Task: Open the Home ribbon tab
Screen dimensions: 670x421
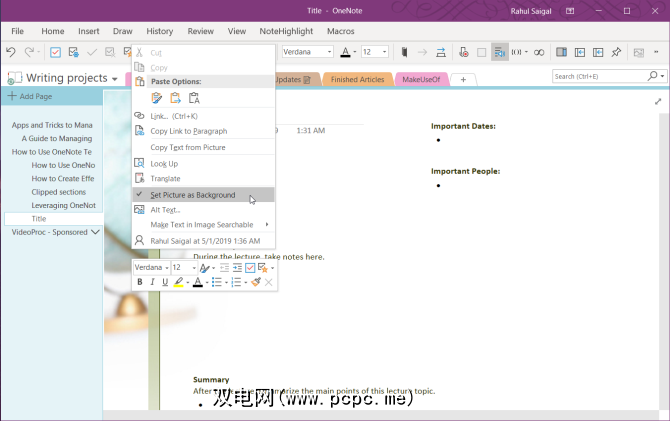Action: tap(53, 31)
